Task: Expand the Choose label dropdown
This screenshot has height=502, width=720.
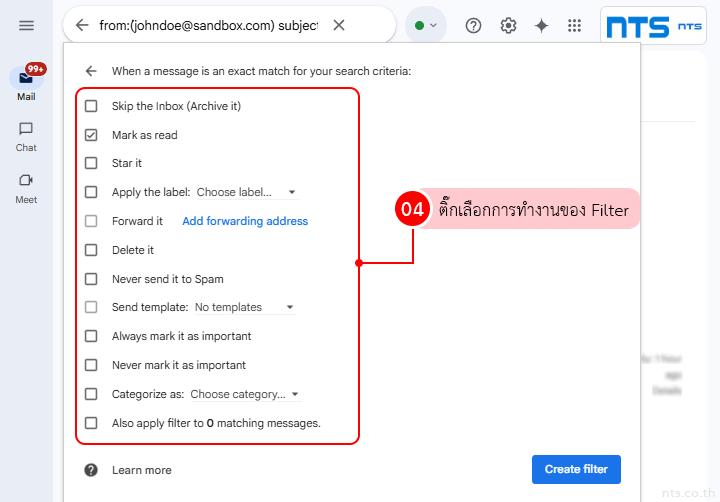Action: (x=246, y=192)
